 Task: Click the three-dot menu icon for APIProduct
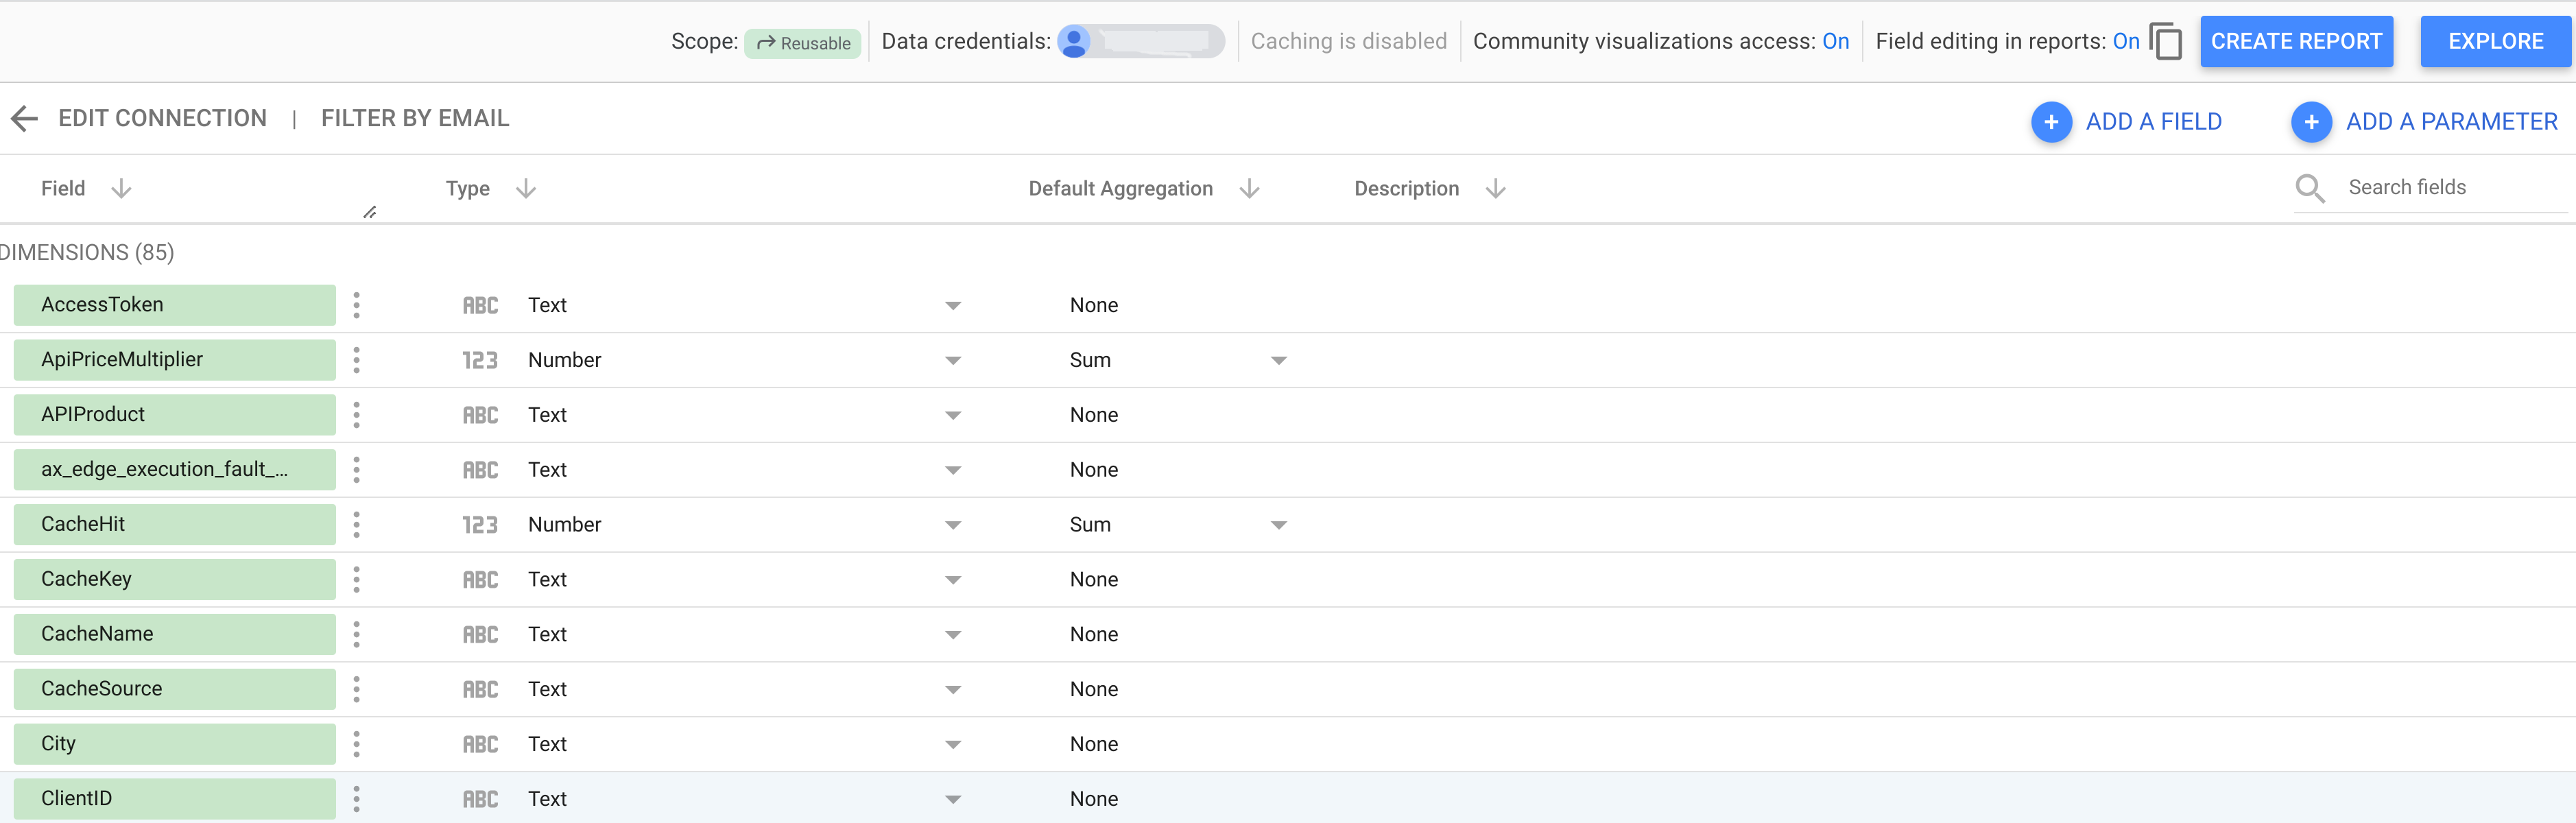coord(358,414)
